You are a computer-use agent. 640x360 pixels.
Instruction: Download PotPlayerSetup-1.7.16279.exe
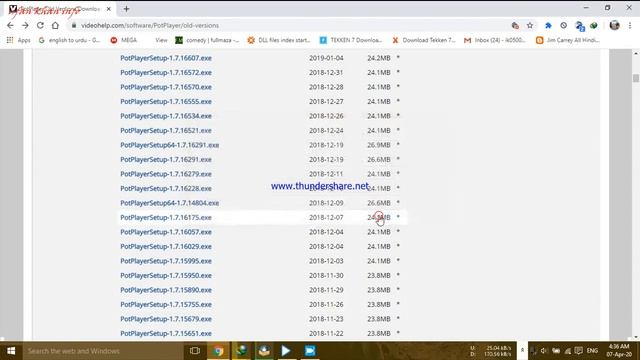coord(166,174)
